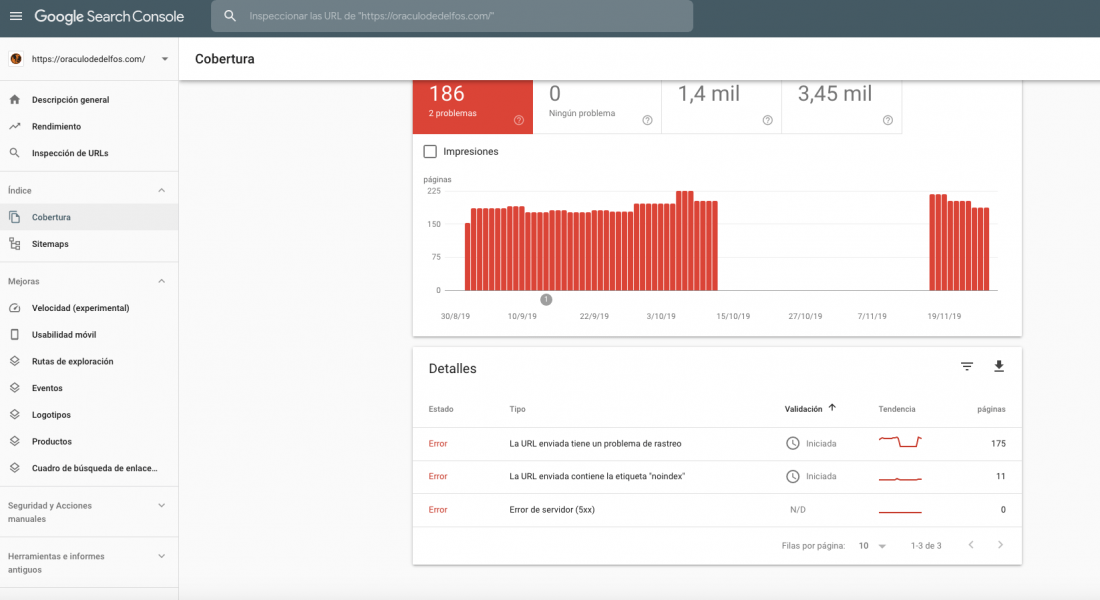
Task: Click the 11 pages count cell
Action: point(1000,476)
